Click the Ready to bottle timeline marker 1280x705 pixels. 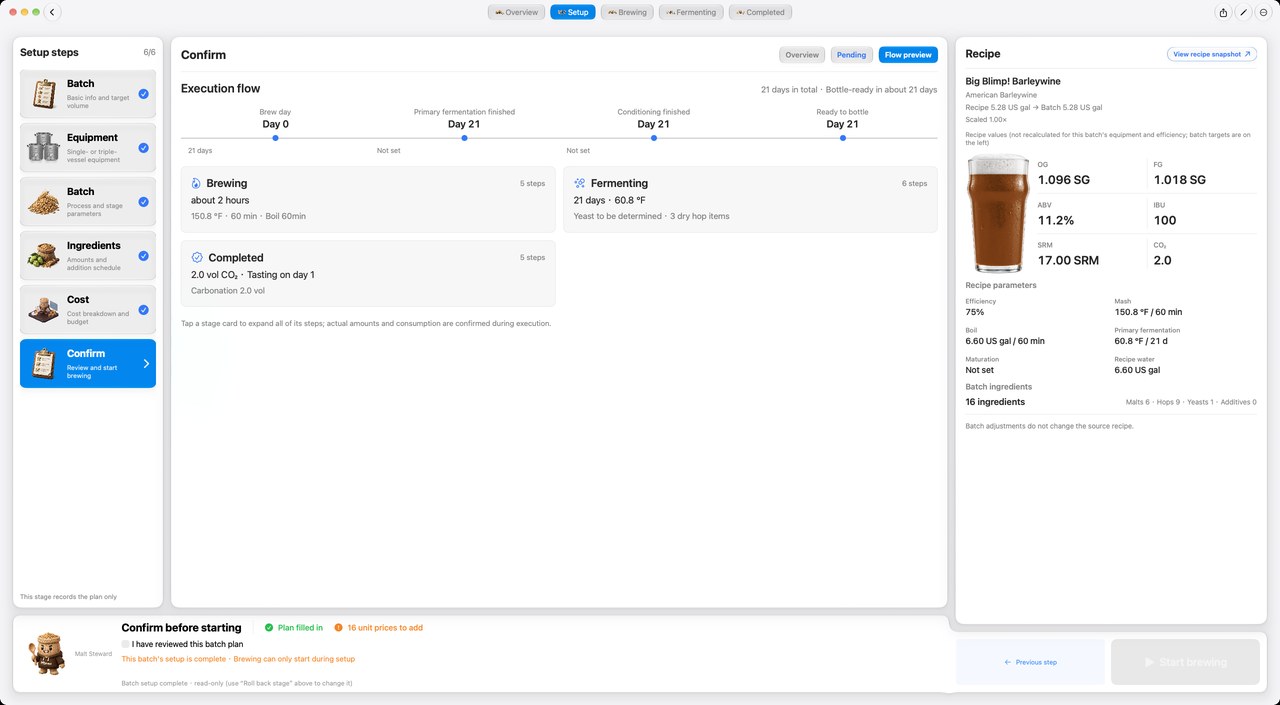tap(843, 138)
